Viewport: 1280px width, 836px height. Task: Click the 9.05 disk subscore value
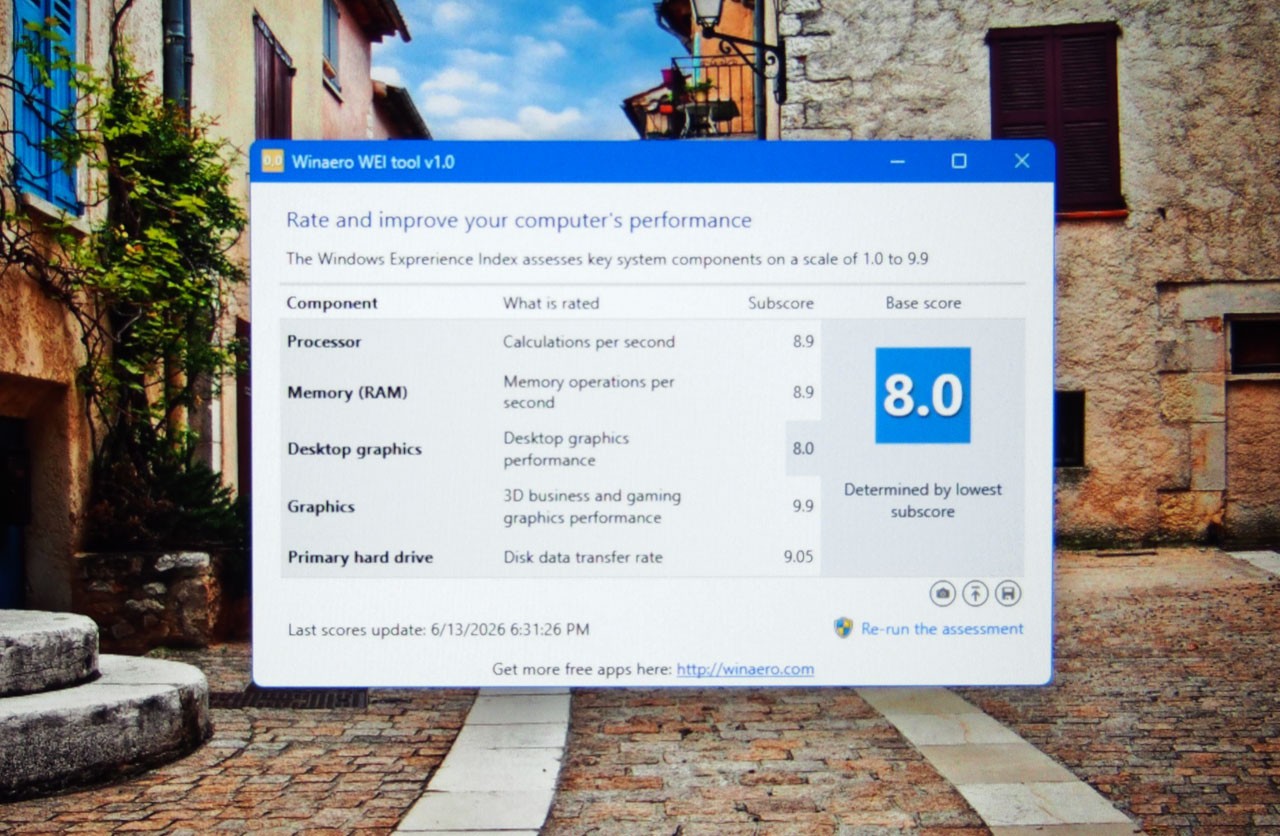click(798, 557)
